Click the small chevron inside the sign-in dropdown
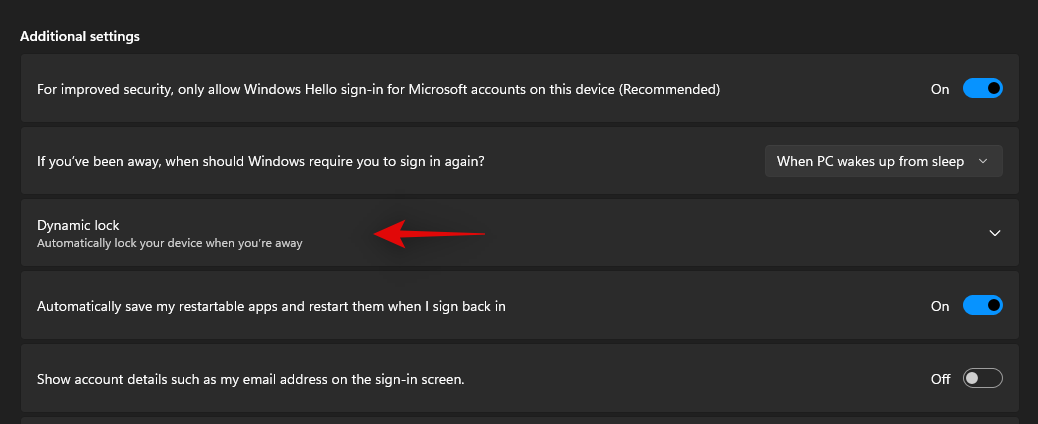This screenshot has height=424, width=1038. pos(983,161)
